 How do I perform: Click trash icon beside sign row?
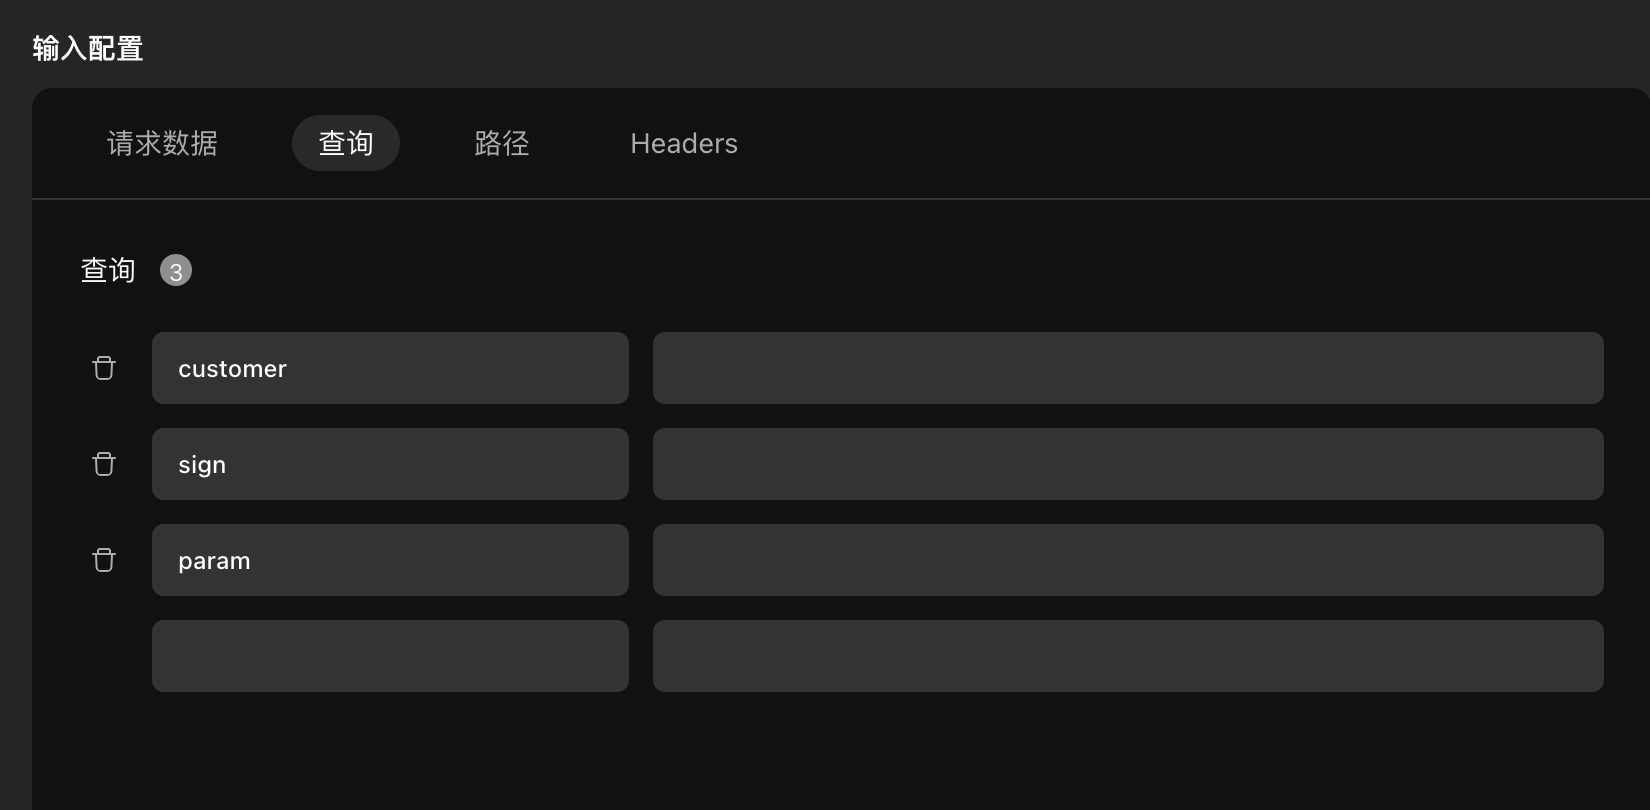click(104, 464)
